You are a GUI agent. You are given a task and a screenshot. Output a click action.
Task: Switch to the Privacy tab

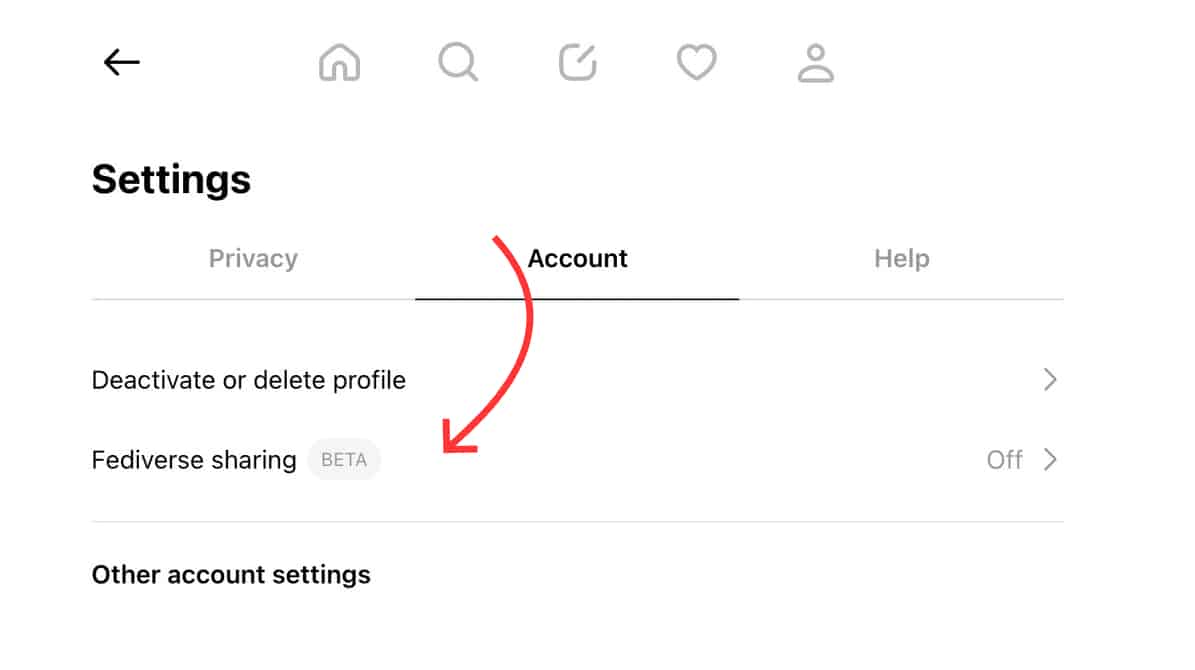tap(253, 258)
